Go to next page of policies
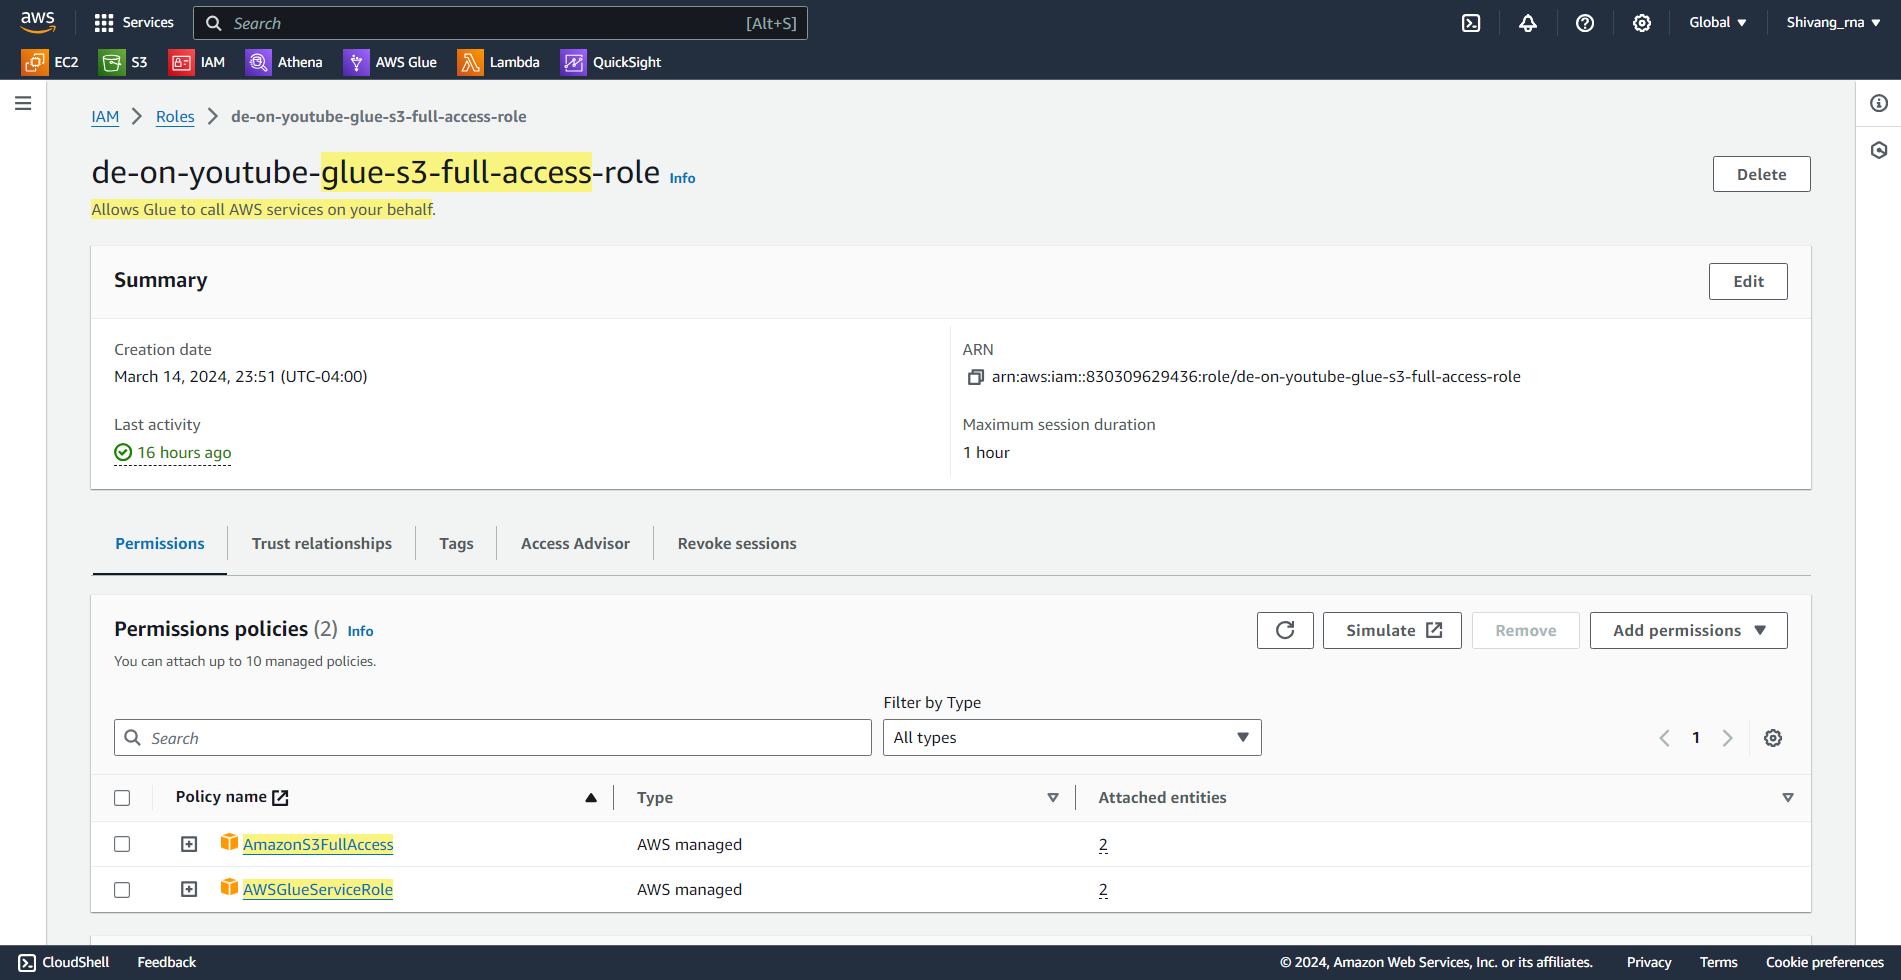1901x980 pixels. pos(1727,738)
